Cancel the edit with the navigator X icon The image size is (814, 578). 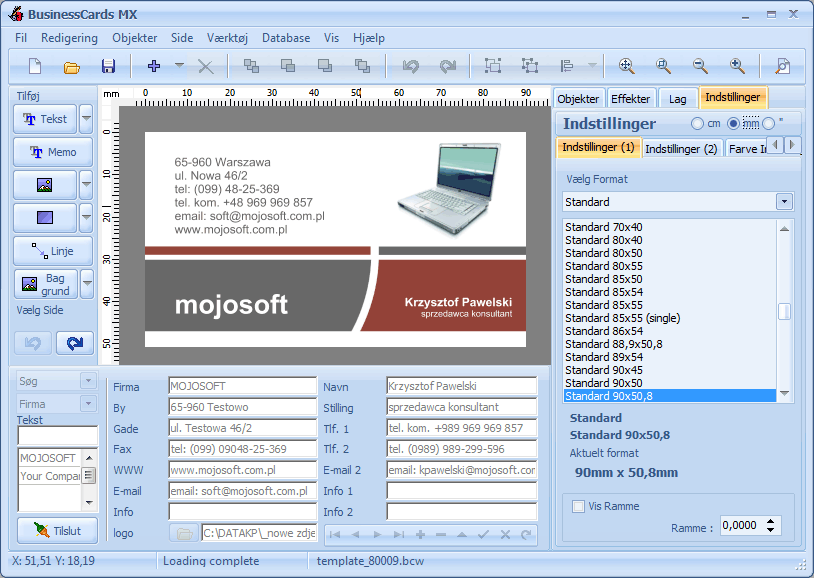[x=505, y=534]
